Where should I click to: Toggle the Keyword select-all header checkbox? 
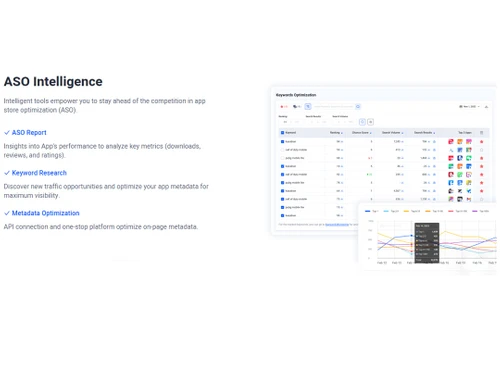coord(282,133)
